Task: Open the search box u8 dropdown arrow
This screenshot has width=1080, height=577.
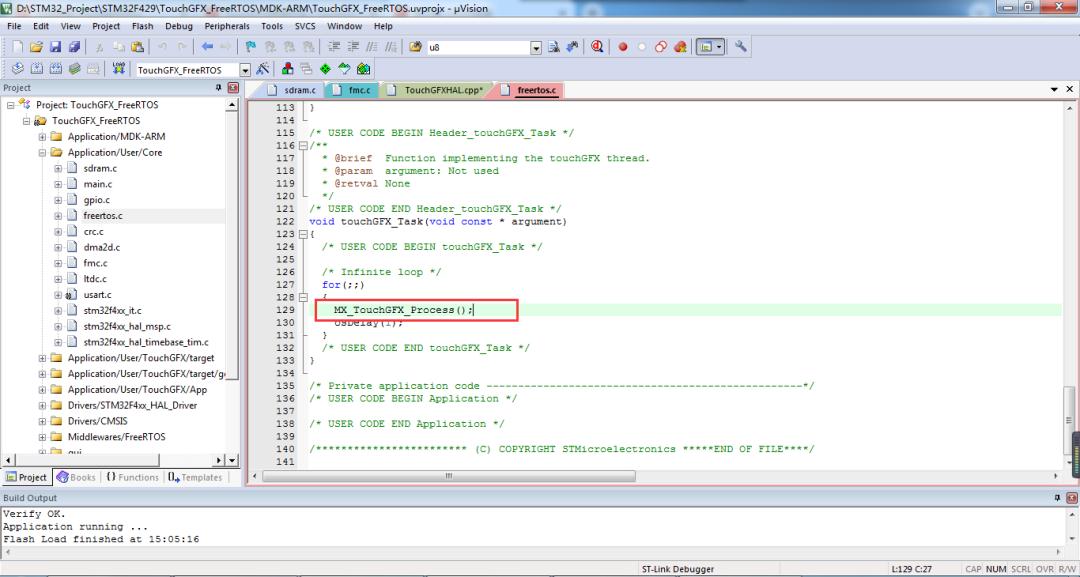Action: coord(536,48)
